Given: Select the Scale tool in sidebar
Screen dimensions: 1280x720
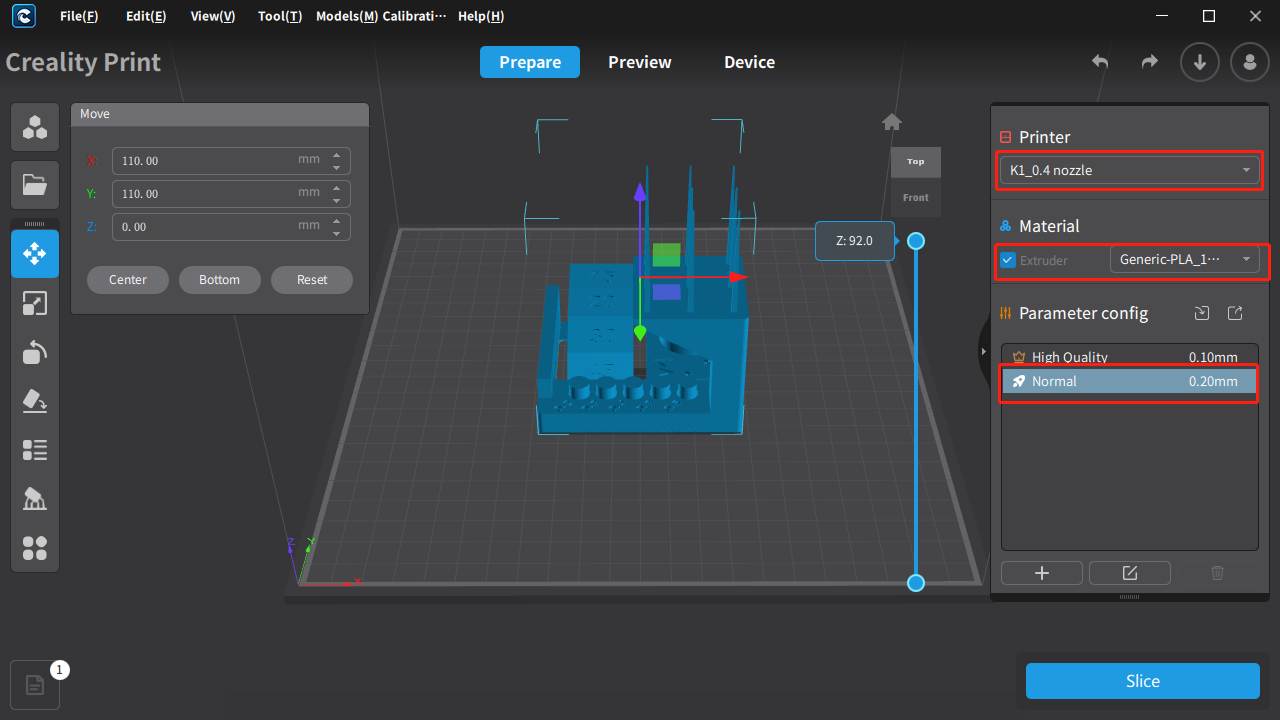Looking at the screenshot, I should [x=35, y=303].
